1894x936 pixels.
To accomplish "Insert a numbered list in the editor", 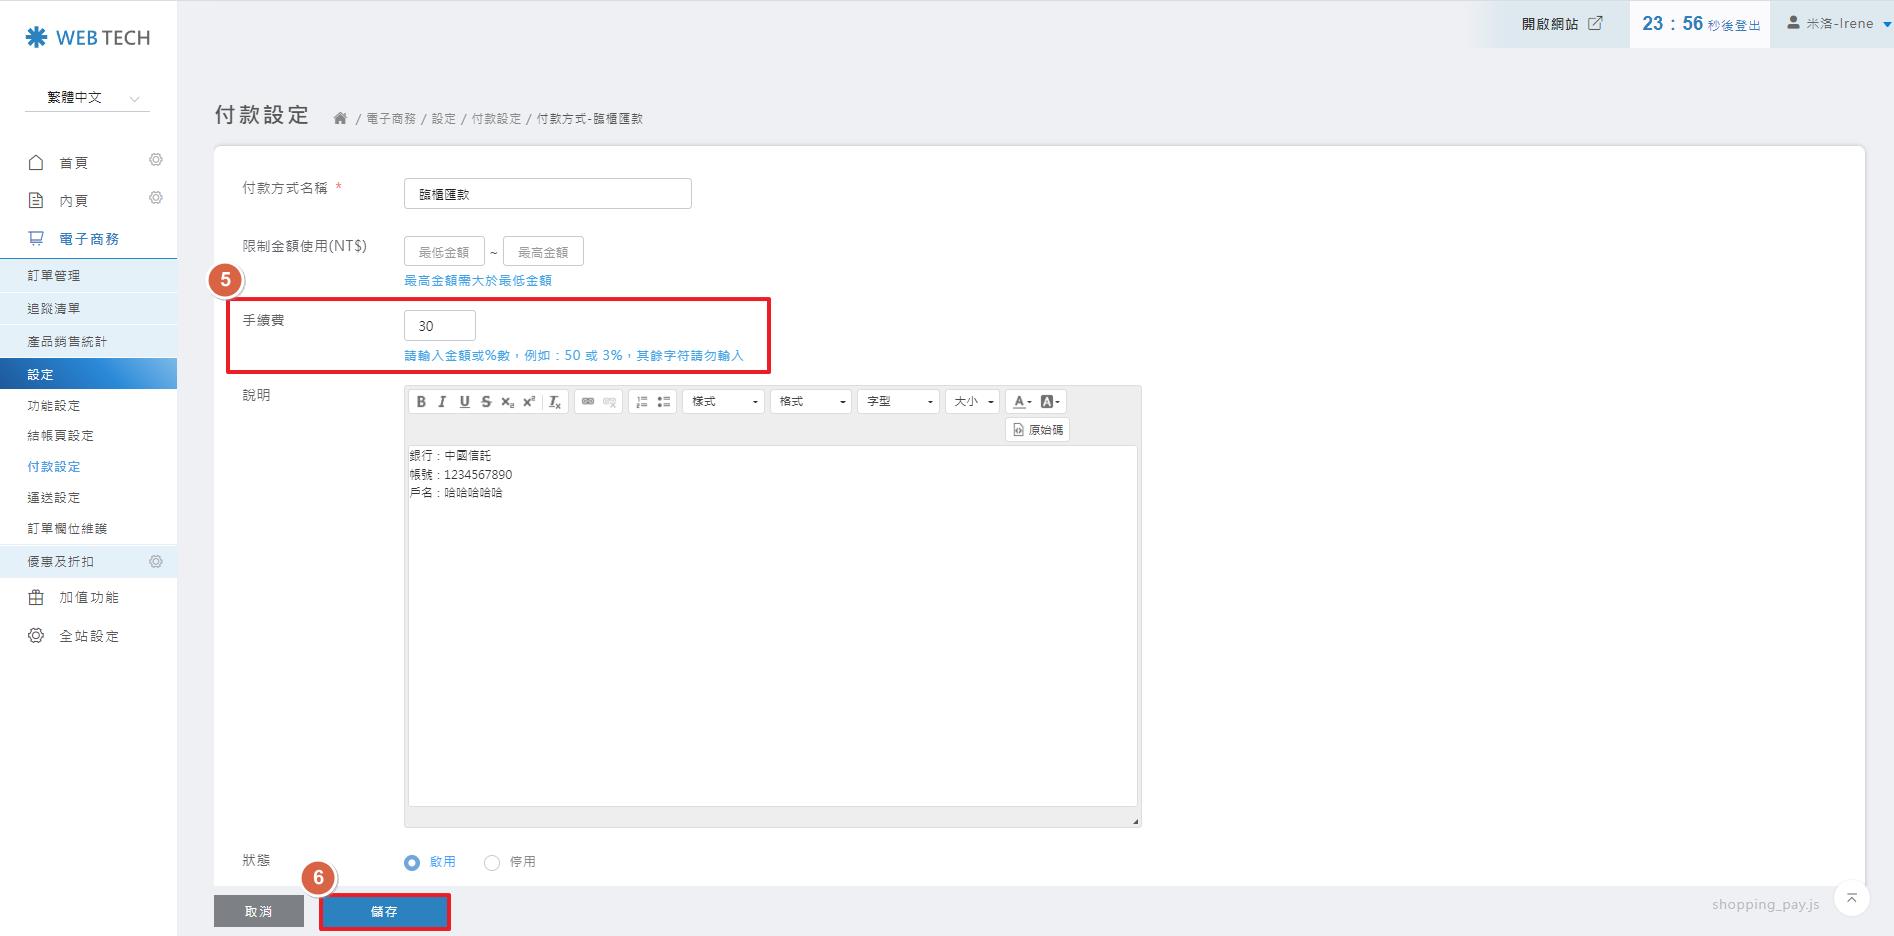I will pyautogui.click(x=642, y=402).
